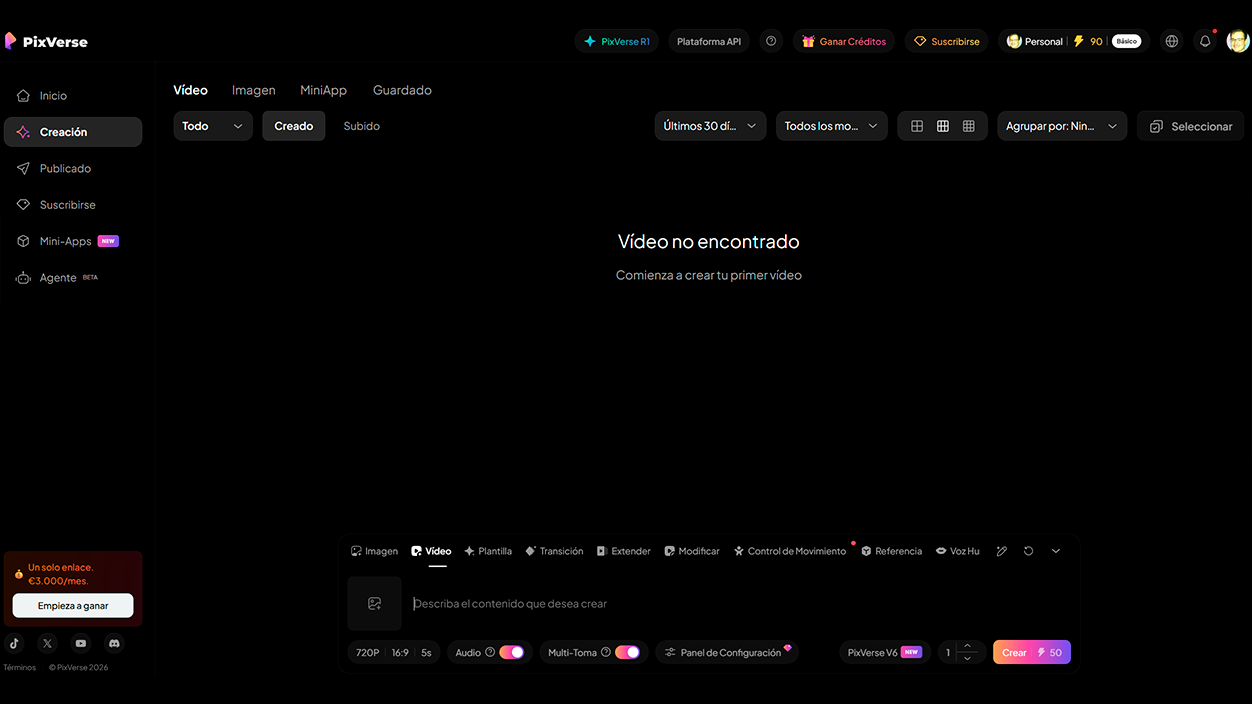This screenshot has width=1252, height=704.
Task: Select Voz Hu mode
Action: coord(958,551)
